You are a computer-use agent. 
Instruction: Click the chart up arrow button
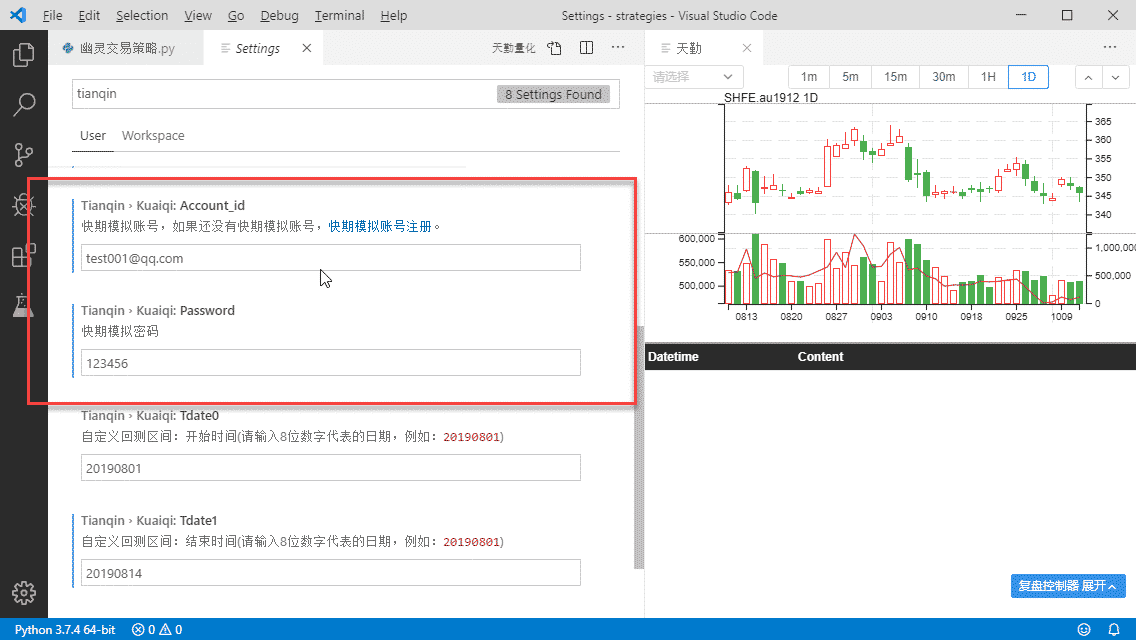click(1088, 77)
